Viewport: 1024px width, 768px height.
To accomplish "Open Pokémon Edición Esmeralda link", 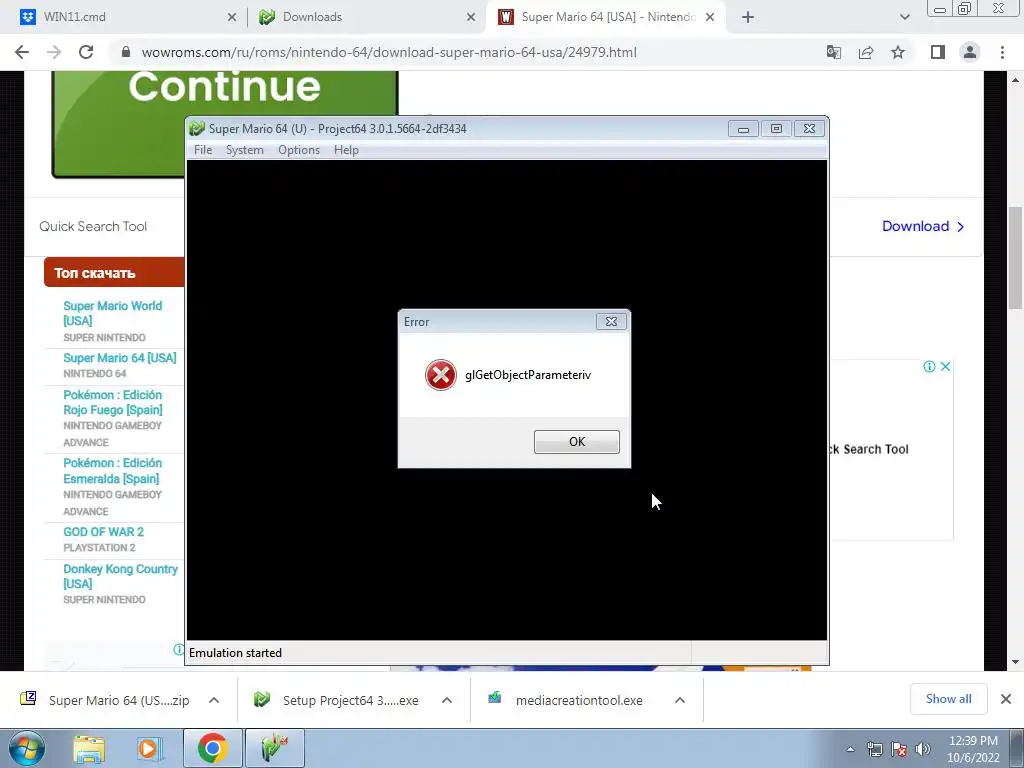I will point(112,471).
